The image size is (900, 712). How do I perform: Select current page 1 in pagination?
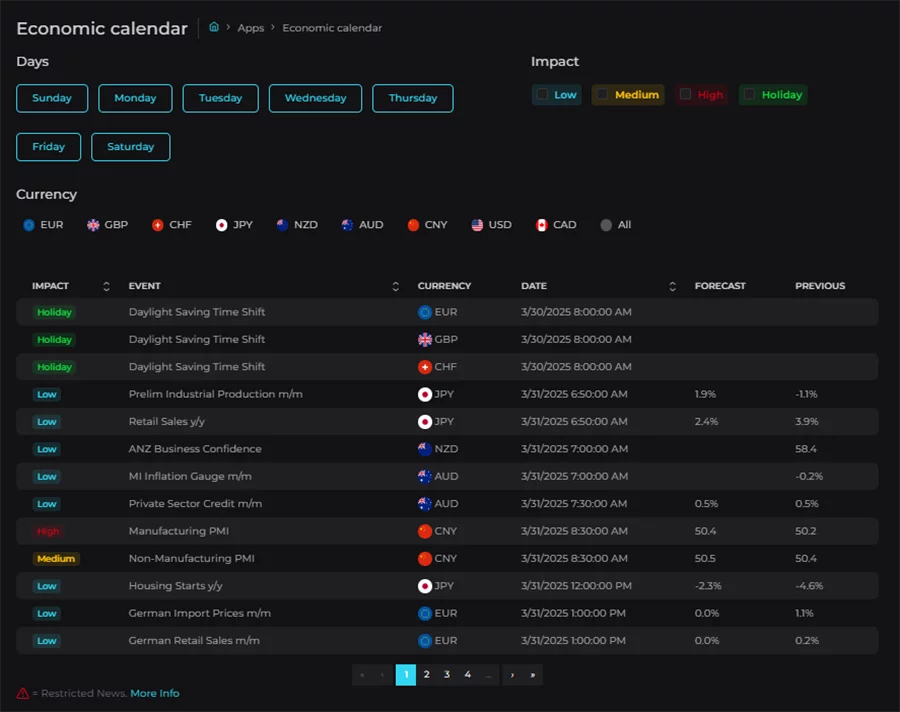[x=406, y=675]
